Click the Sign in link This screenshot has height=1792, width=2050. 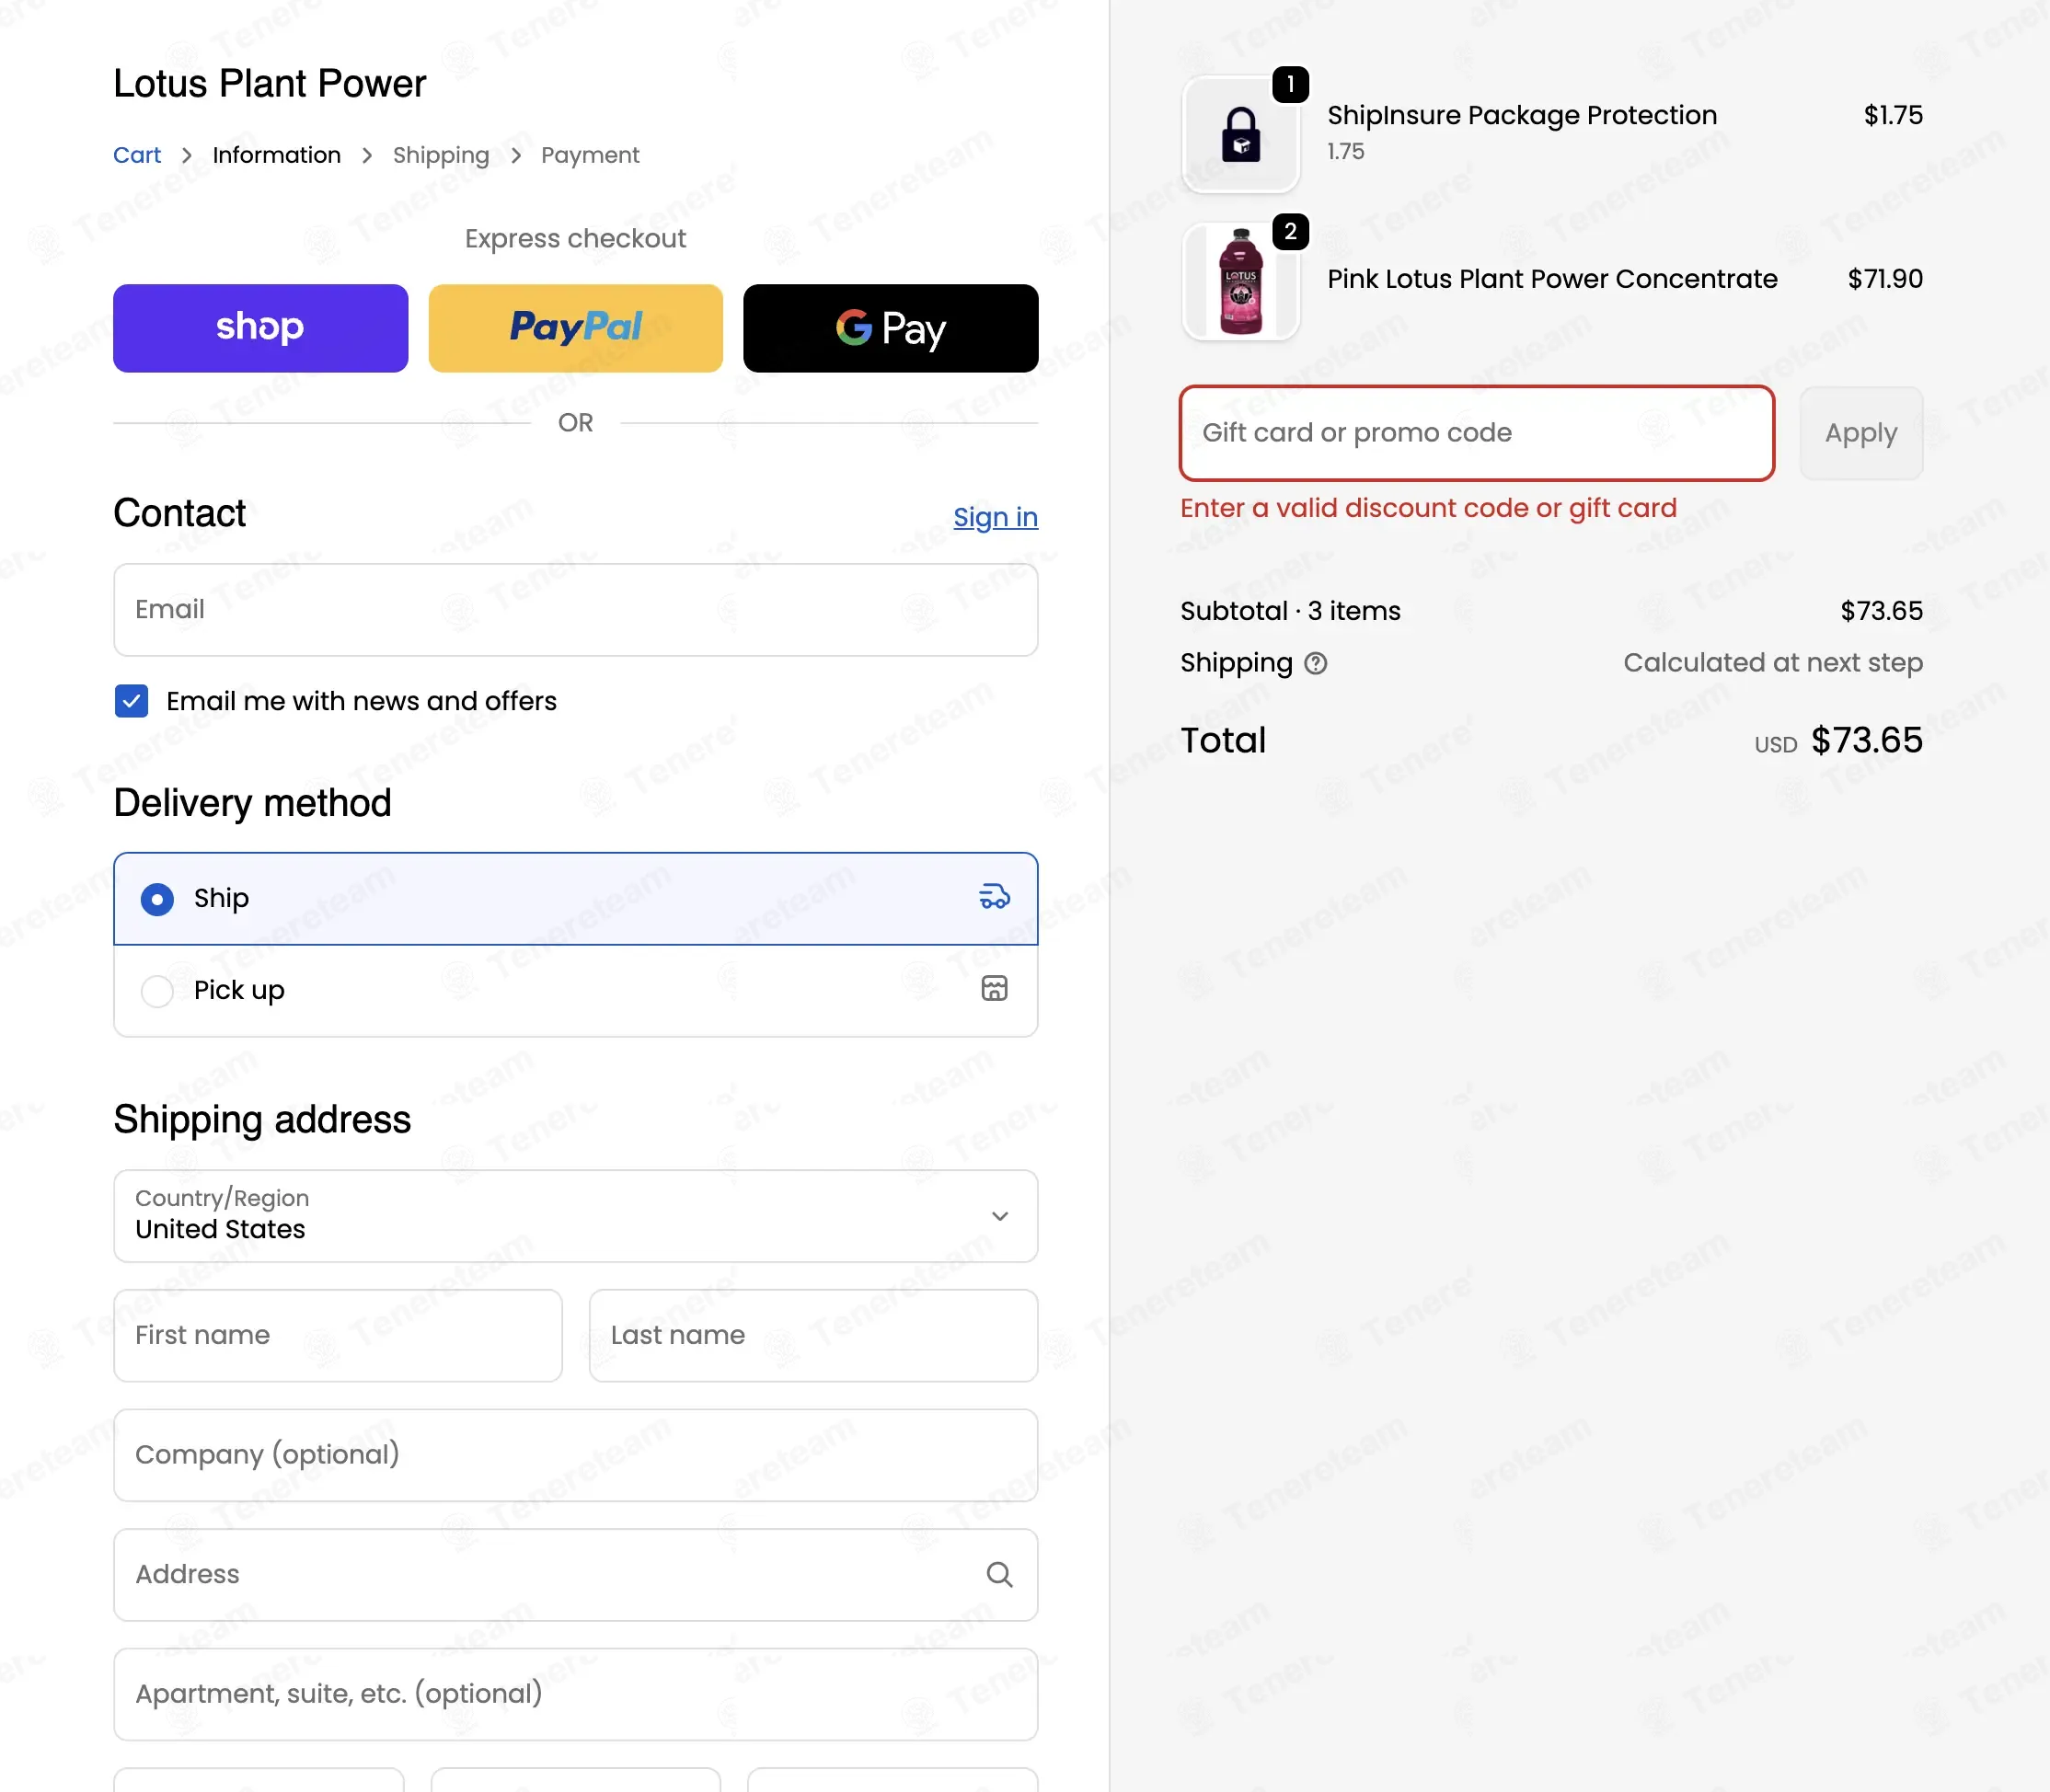tap(995, 517)
